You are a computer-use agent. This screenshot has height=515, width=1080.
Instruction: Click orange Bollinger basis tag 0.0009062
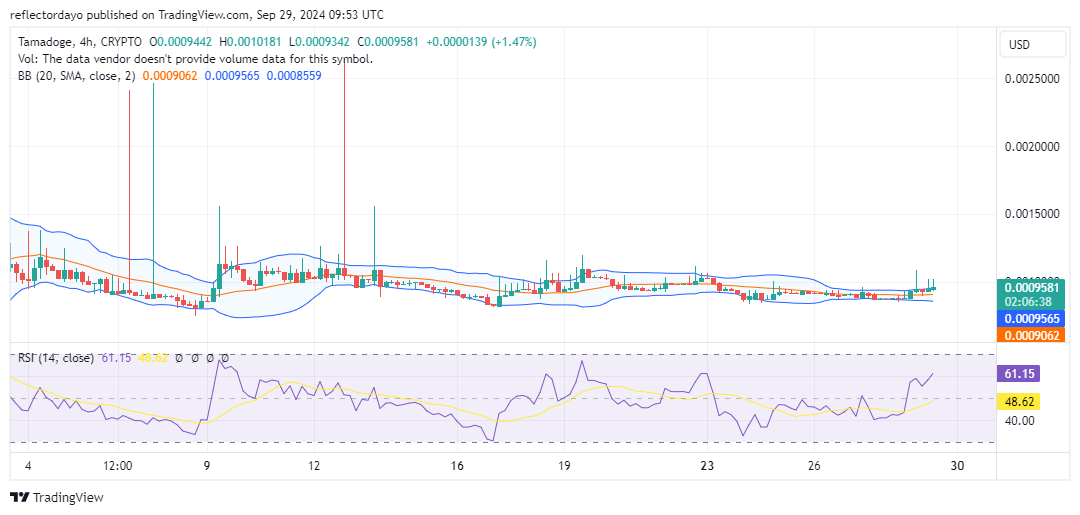click(x=1031, y=335)
